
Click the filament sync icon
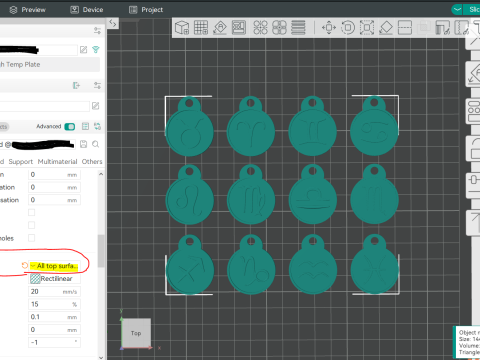tap(76, 86)
